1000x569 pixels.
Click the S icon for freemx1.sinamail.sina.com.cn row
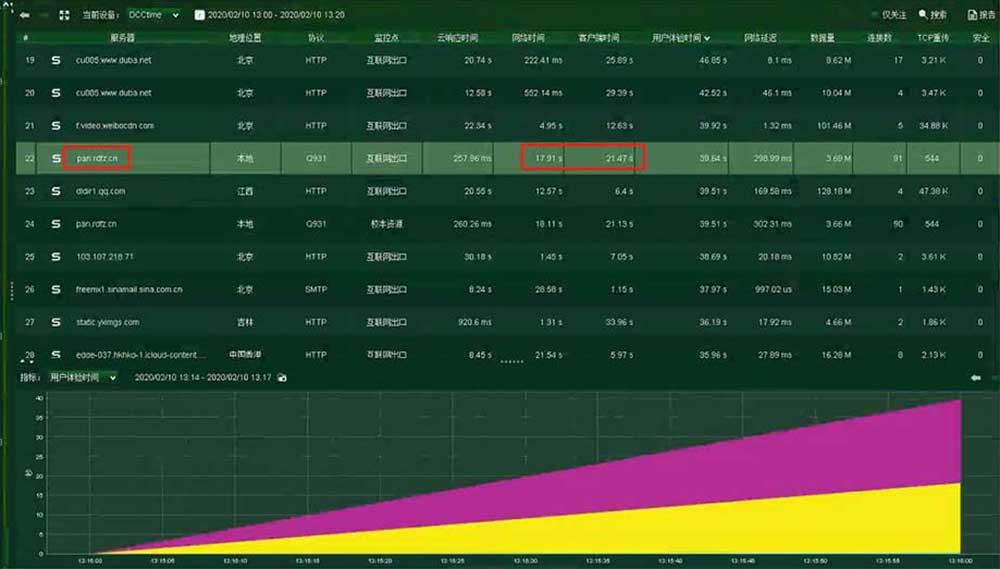coord(56,290)
